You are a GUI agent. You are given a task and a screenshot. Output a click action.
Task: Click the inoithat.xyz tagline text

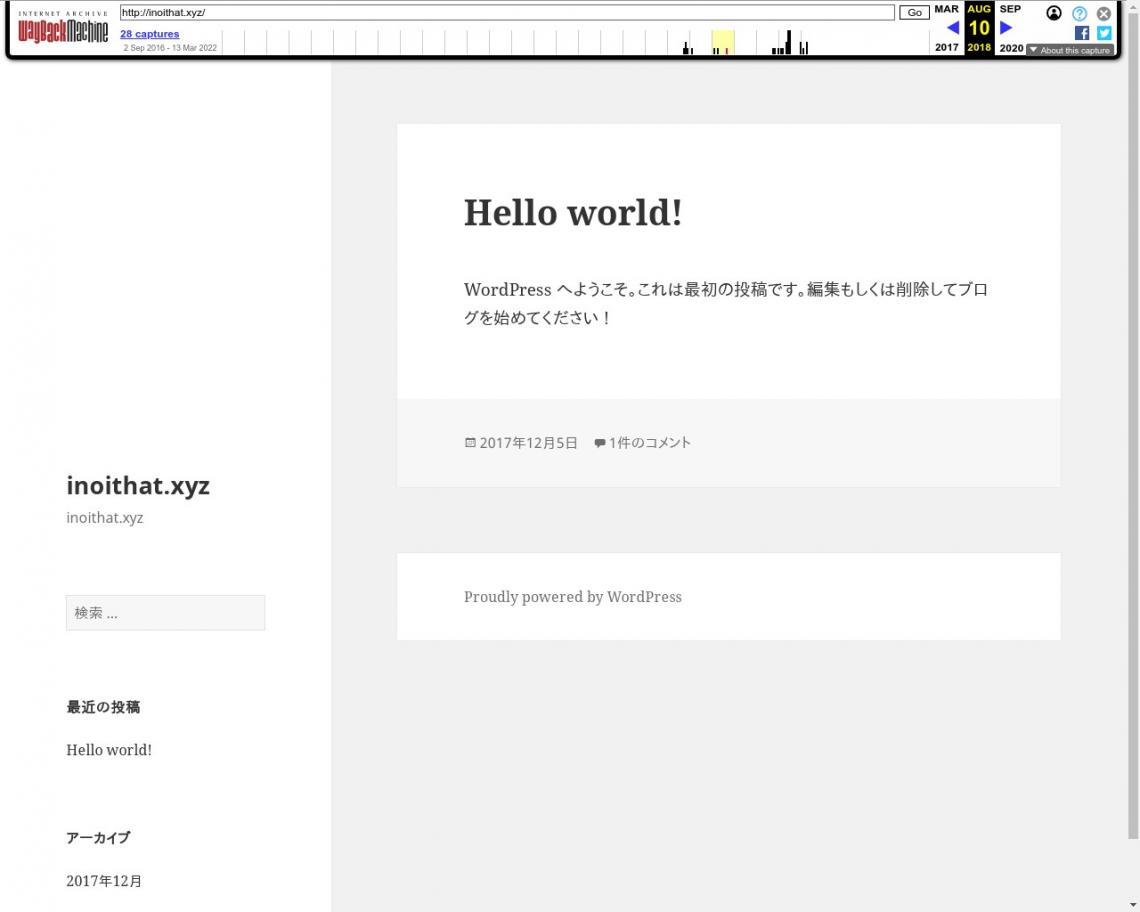point(105,518)
